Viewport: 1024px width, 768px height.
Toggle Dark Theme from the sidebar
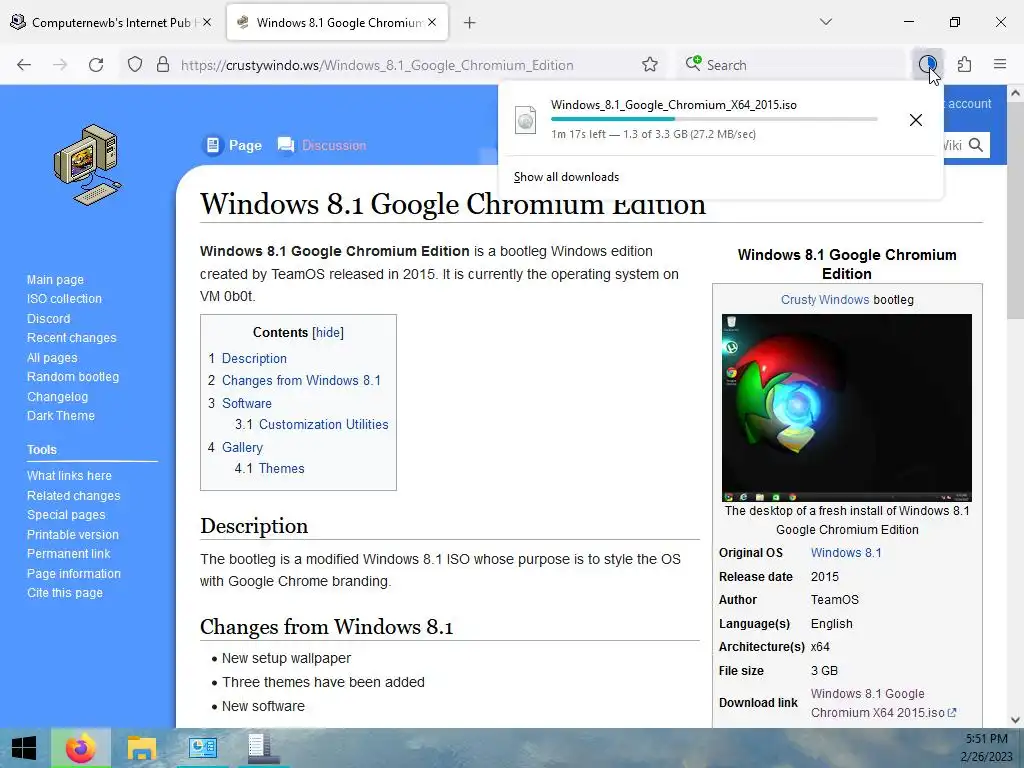[x=61, y=415]
